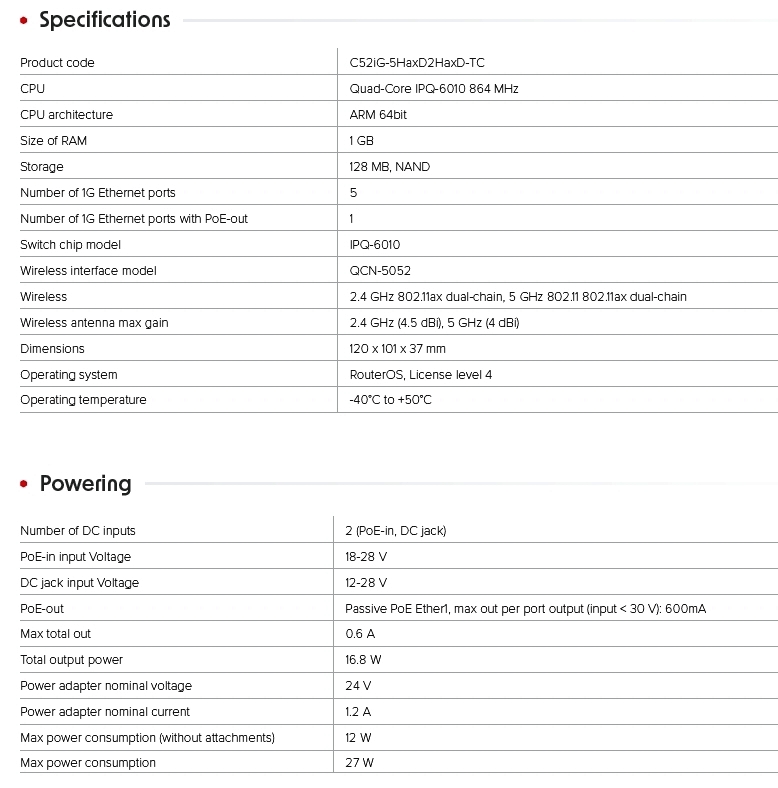778x788 pixels.
Task: Click the 128 MB, NAND storage value
Action: tap(389, 167)
